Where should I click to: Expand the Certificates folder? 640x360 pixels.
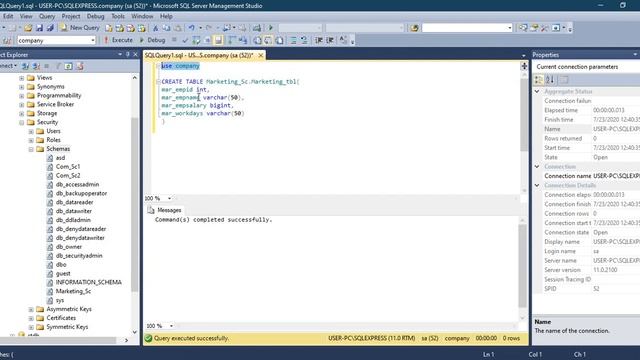(x=31, y=318)
